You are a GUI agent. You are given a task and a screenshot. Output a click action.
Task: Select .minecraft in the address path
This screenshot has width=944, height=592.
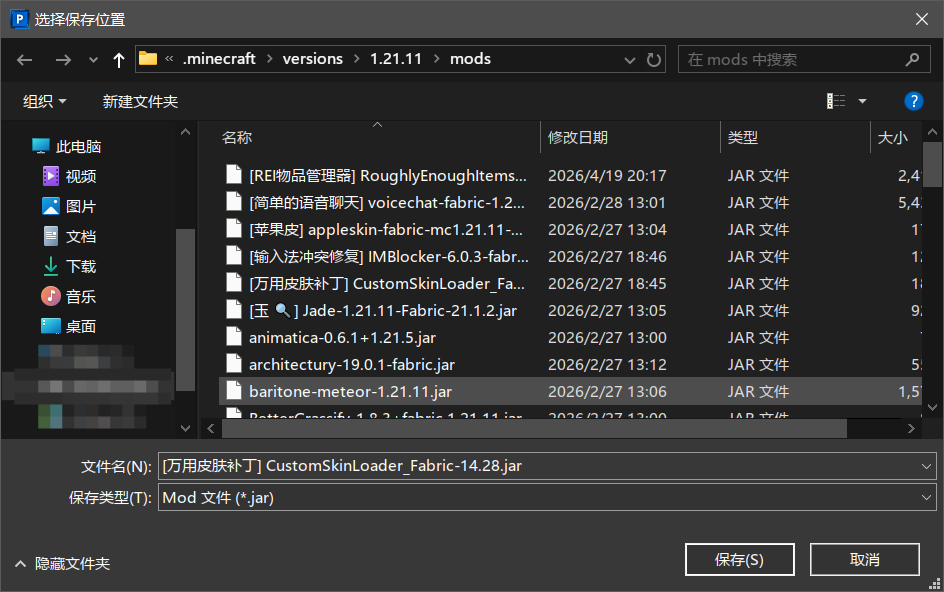[x=219, y=58]
